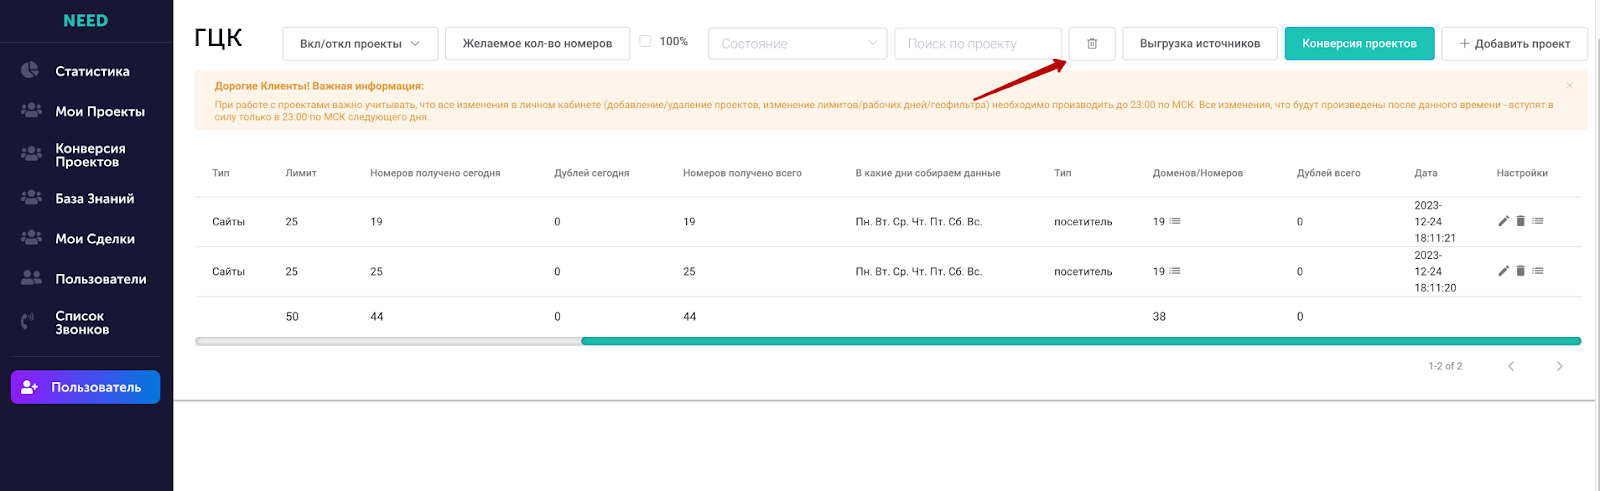Open Конверсия Проектов in sidebar
This screenshot has width=1600, height=491.
[90, 155]
